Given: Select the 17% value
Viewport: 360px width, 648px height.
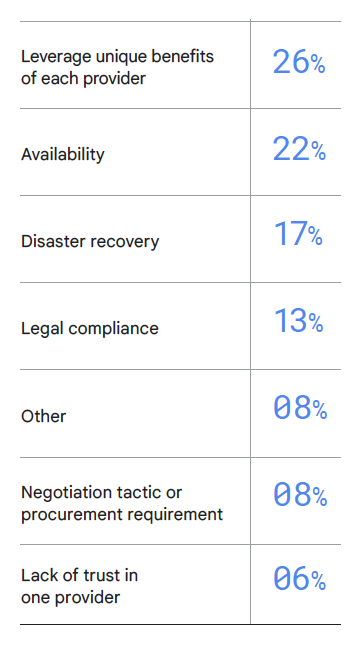Looking at the screenshot, I should (x=298, y=234).
